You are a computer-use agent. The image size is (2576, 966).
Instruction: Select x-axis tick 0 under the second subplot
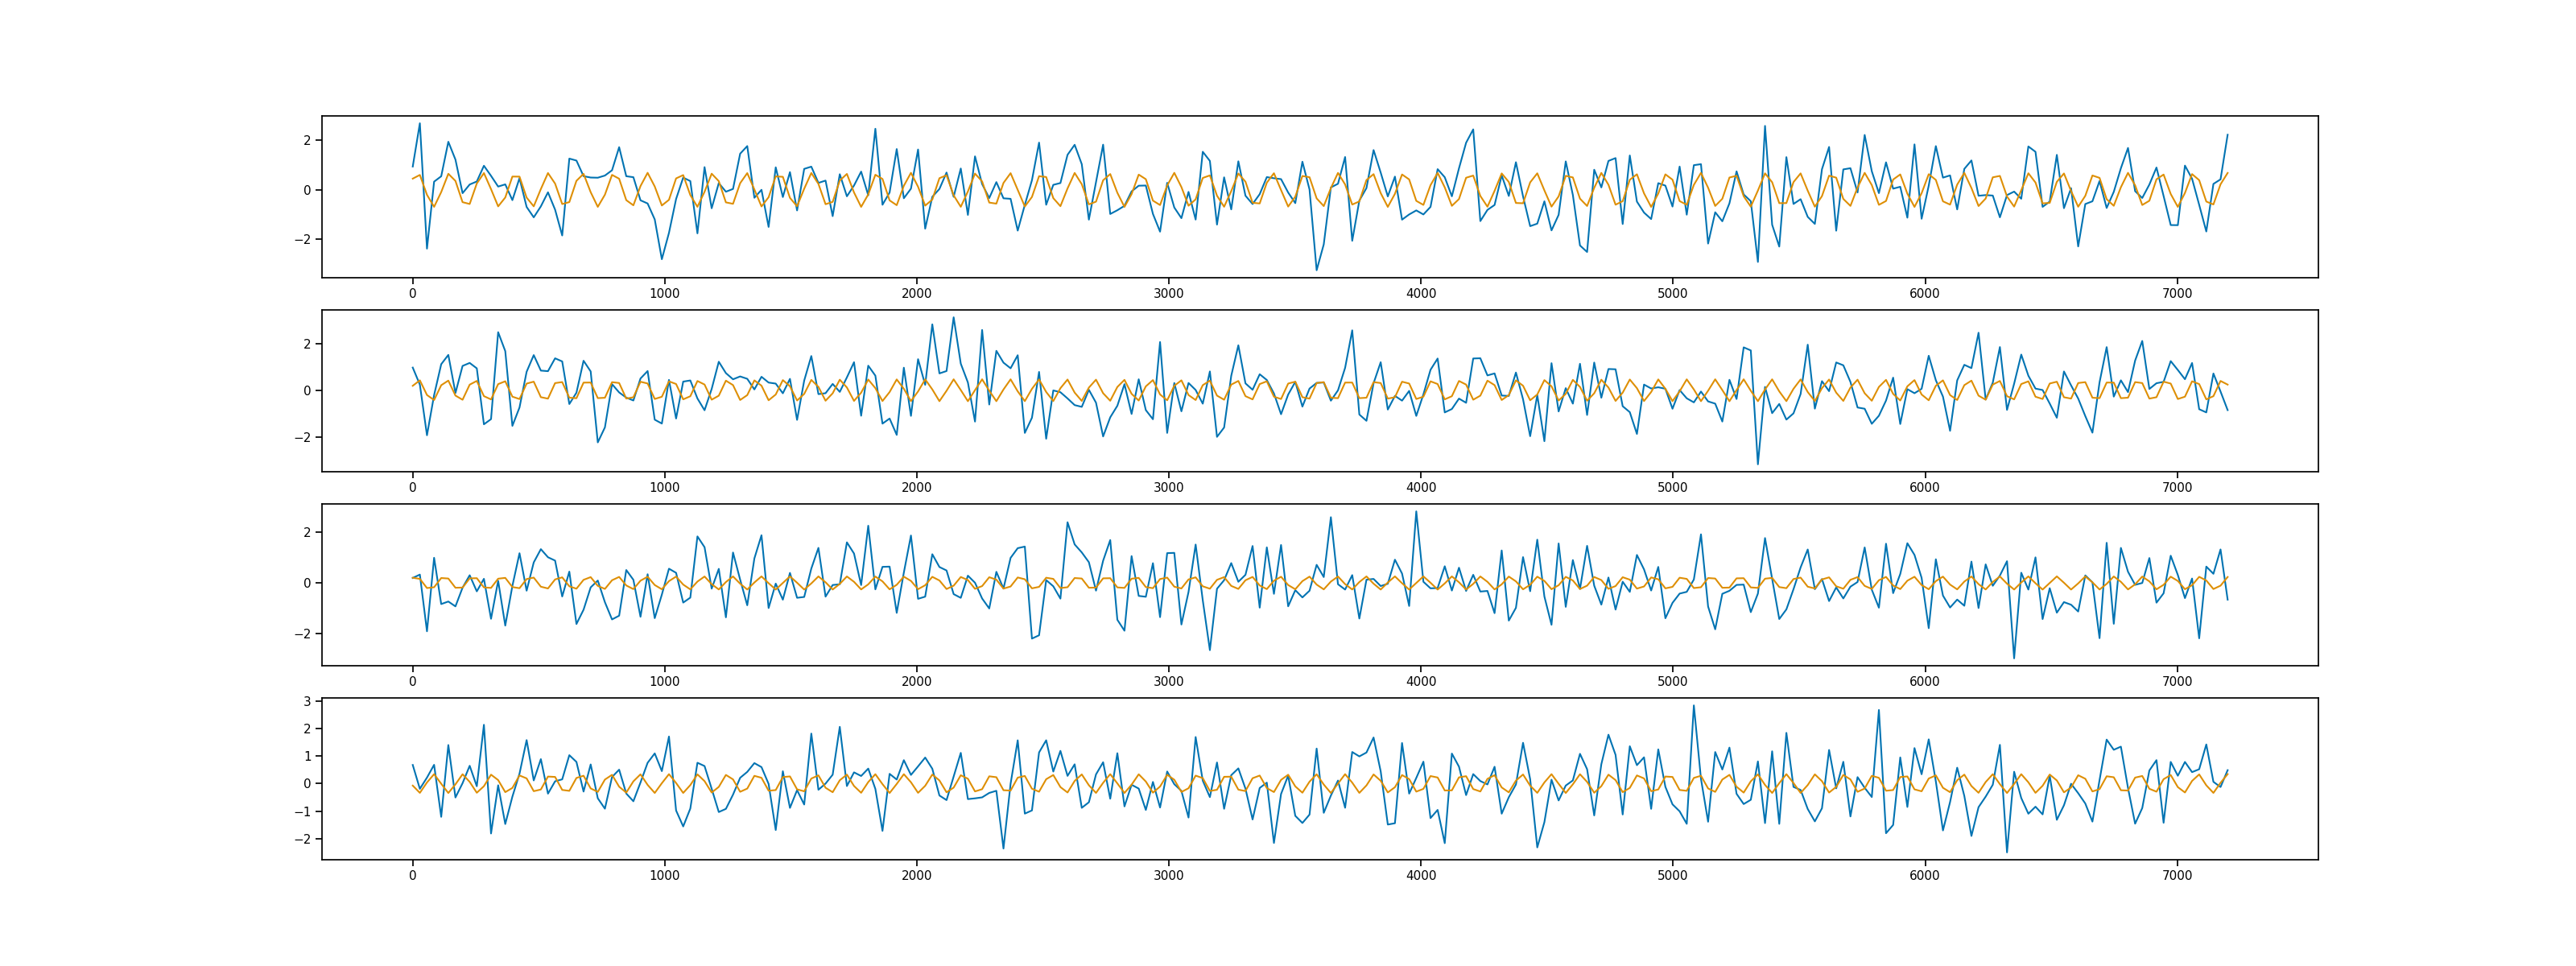(412, 488)
